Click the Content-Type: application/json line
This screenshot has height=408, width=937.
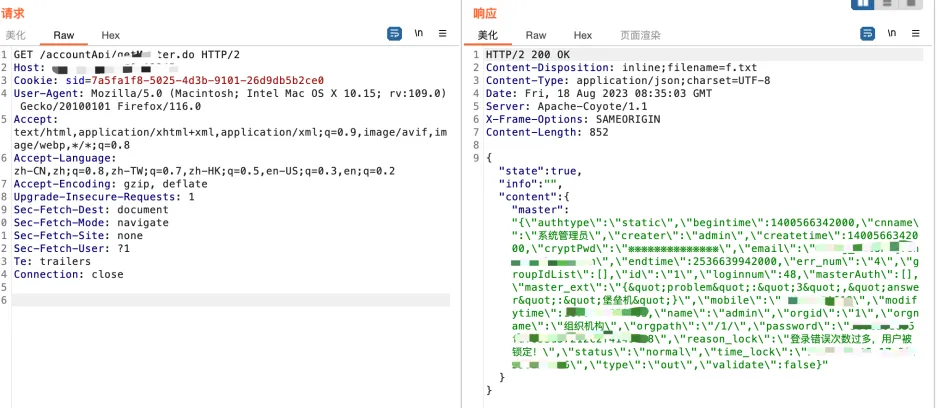tap(628, 81)
